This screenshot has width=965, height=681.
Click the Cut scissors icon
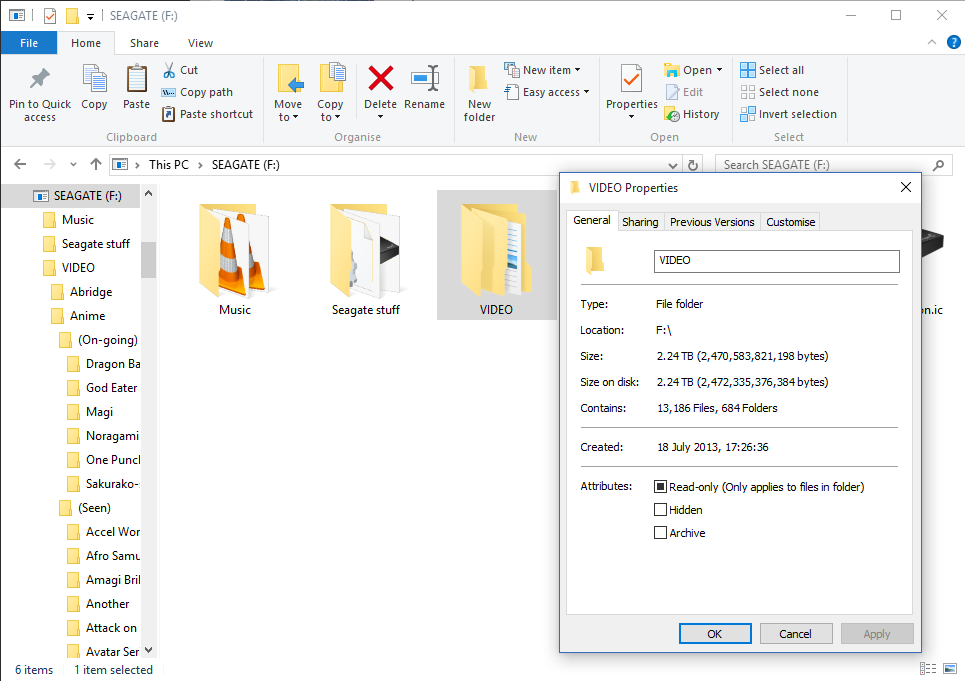[x=169, y=70]
